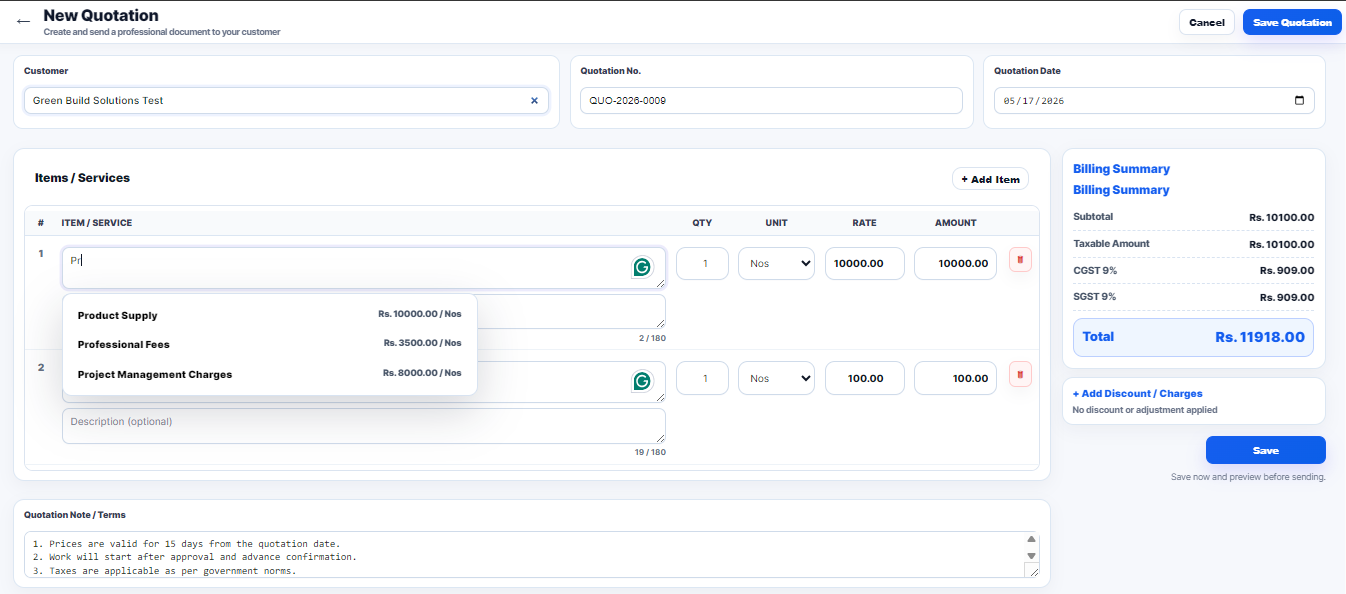1346x594 pixels.
Task: Click the Quotation Date input field
Action: [x=1154, y=101]
